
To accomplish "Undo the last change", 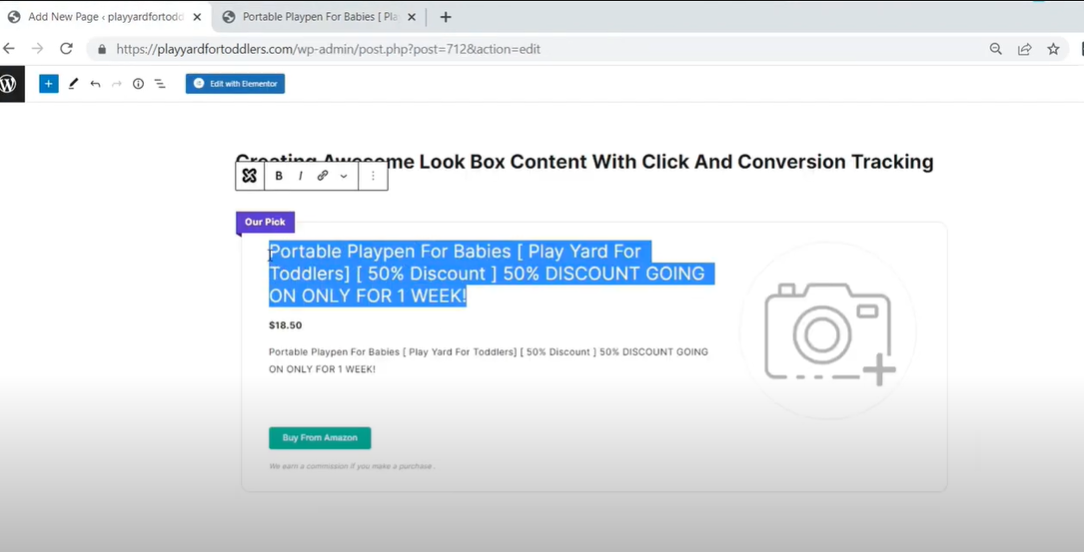I will pos(95,84).
